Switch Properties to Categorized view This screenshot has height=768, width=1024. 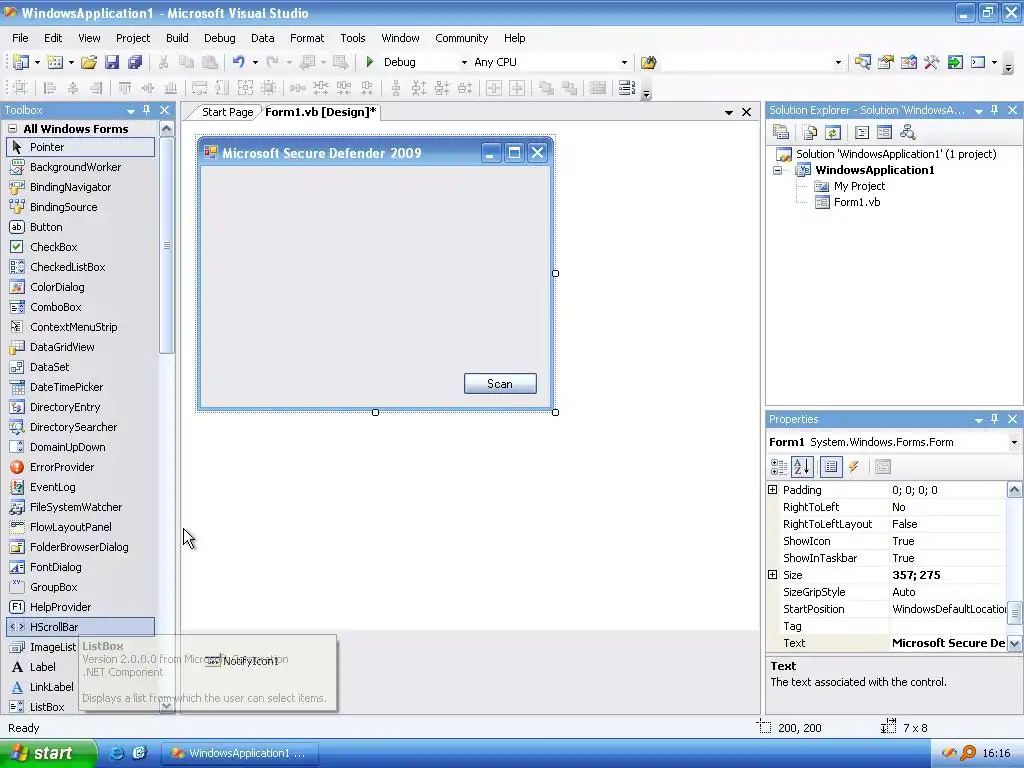click(778, 467)
